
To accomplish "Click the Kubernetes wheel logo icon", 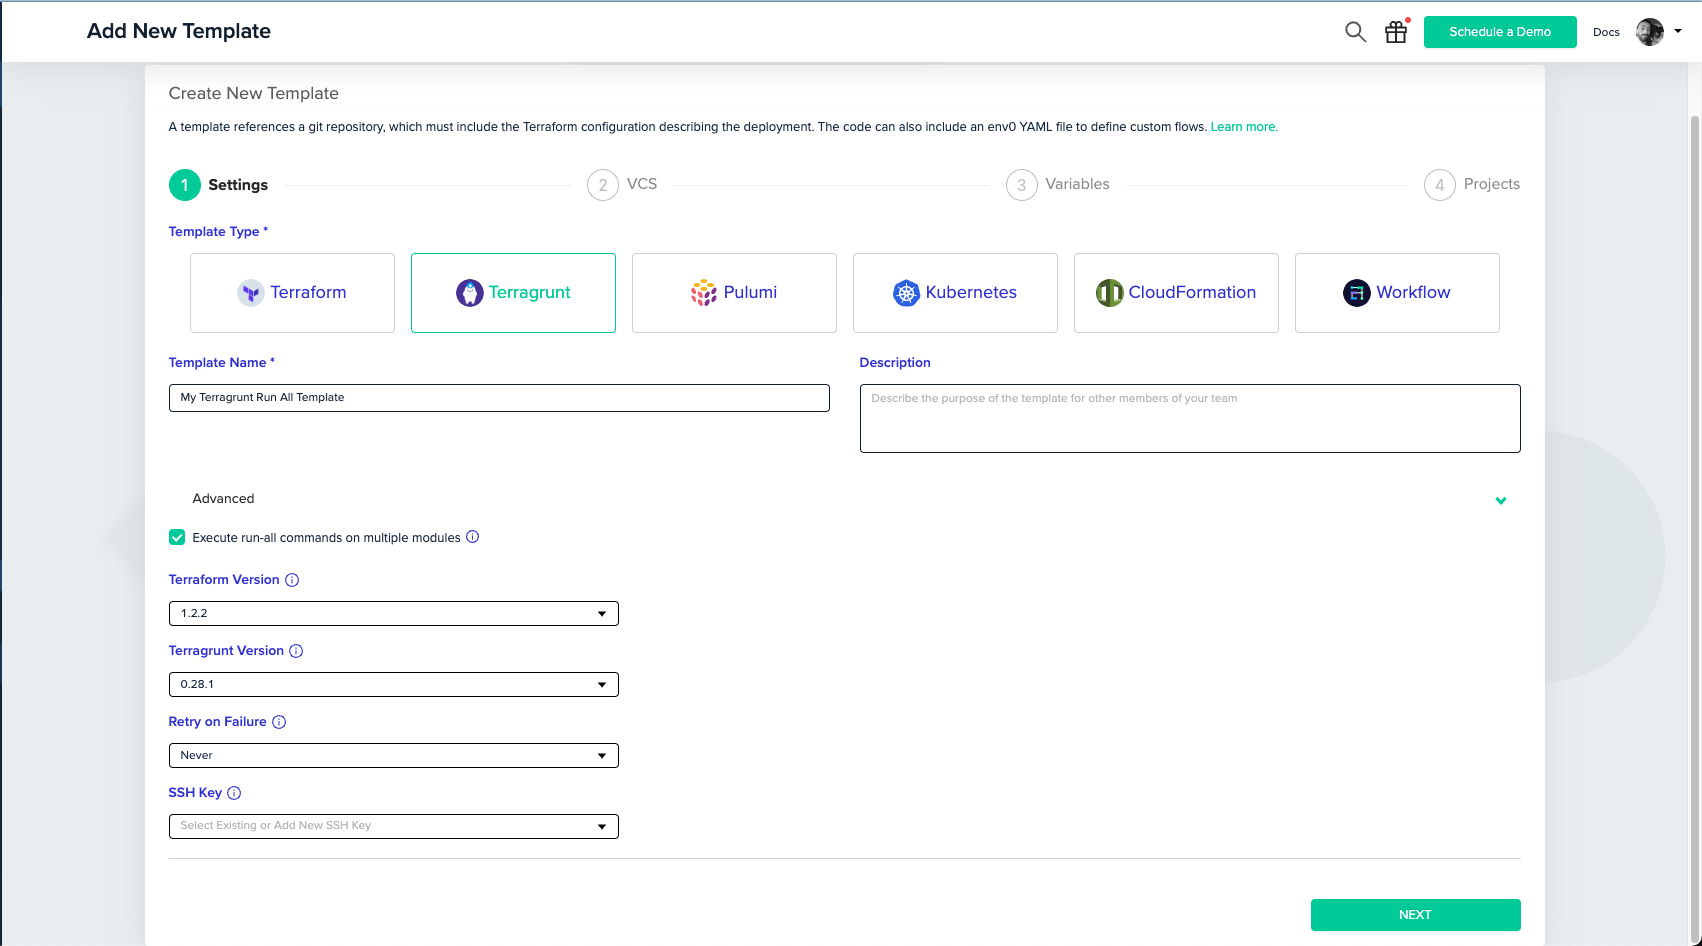I will (x=906, y=293).
